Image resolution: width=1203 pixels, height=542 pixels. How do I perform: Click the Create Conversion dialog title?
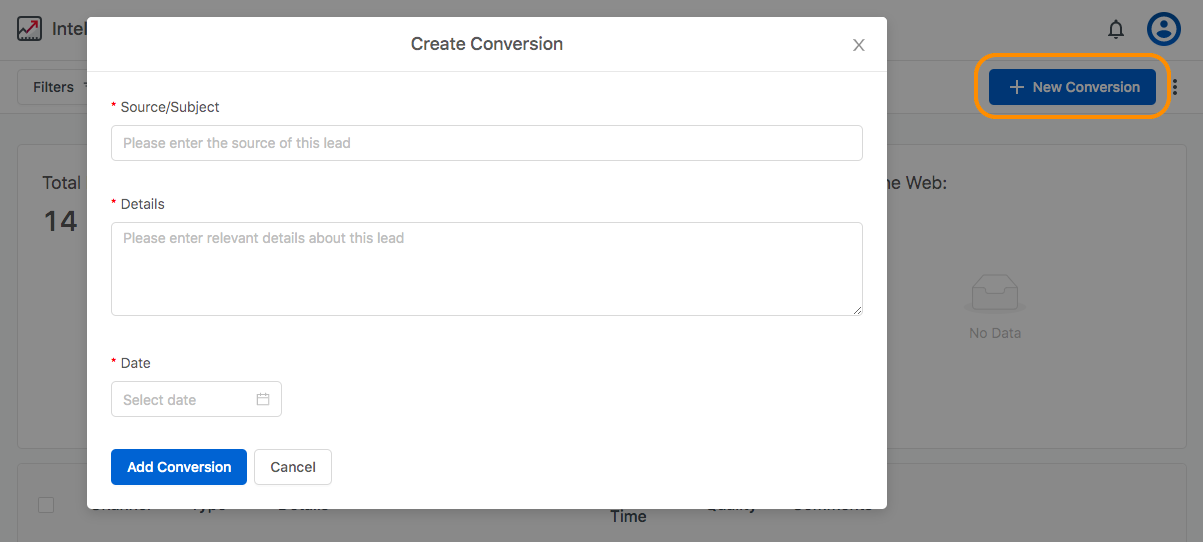point(487,44)
